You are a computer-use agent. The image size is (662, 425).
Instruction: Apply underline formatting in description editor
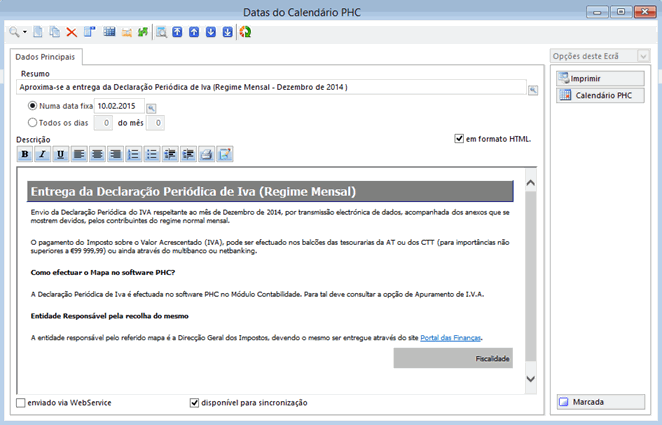[x=60, y=154]
